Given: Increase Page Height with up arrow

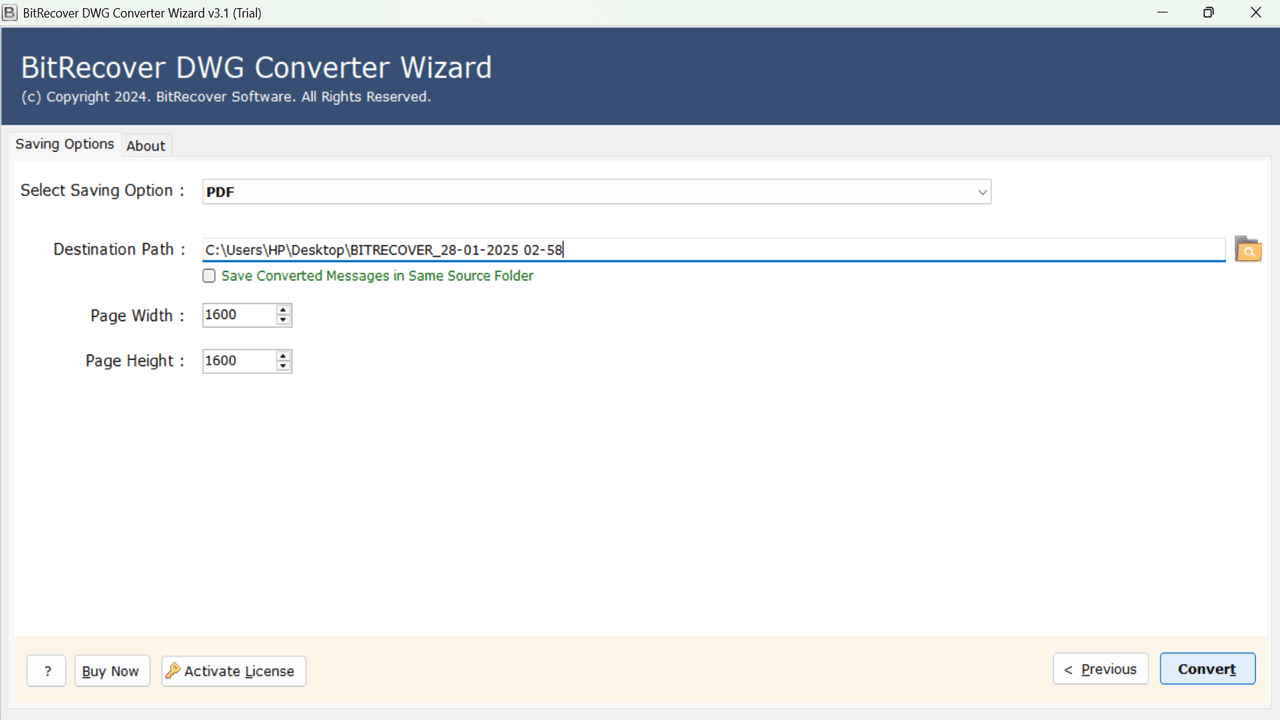Looking at the screenshot, I should (x=284, y=355).
